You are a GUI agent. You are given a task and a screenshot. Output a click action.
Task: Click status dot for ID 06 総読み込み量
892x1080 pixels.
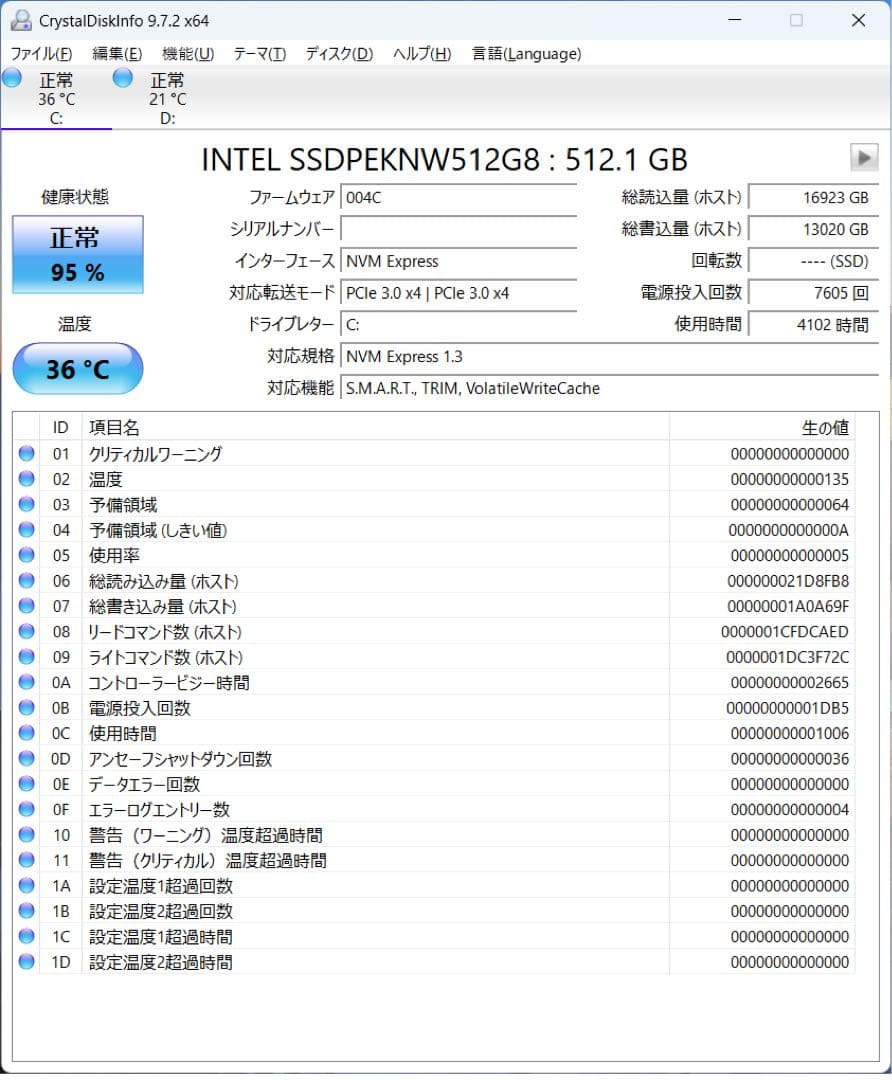pyautogui.click(x=27, y=581)
